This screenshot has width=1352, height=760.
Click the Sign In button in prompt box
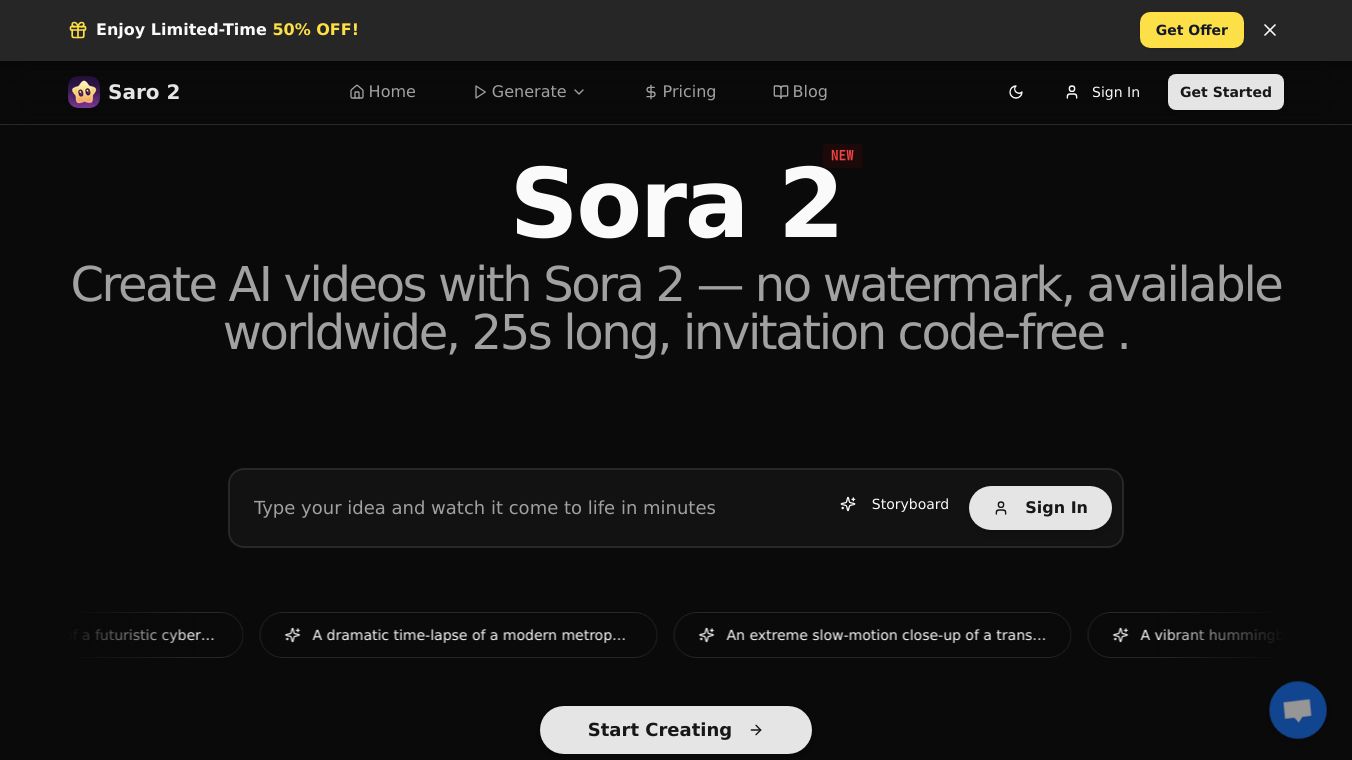point(1040,508)
